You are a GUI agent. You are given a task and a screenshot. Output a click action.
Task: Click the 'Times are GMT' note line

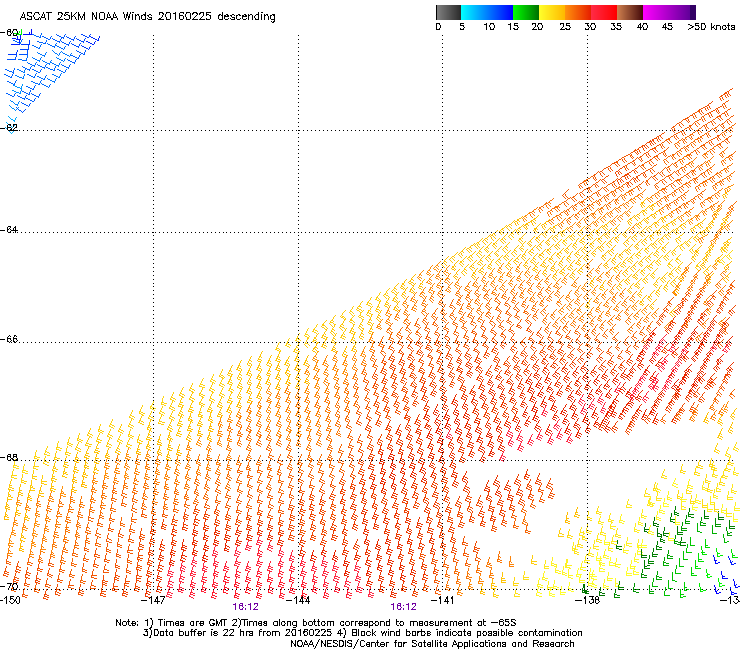(316, 623)
